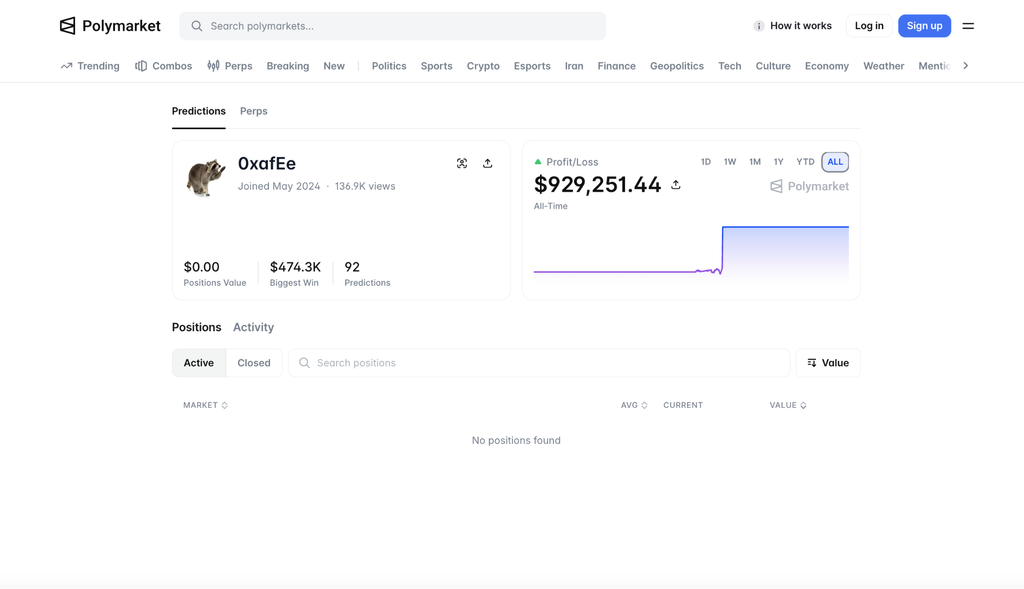Click the Sign up button

tap(925, 26)
